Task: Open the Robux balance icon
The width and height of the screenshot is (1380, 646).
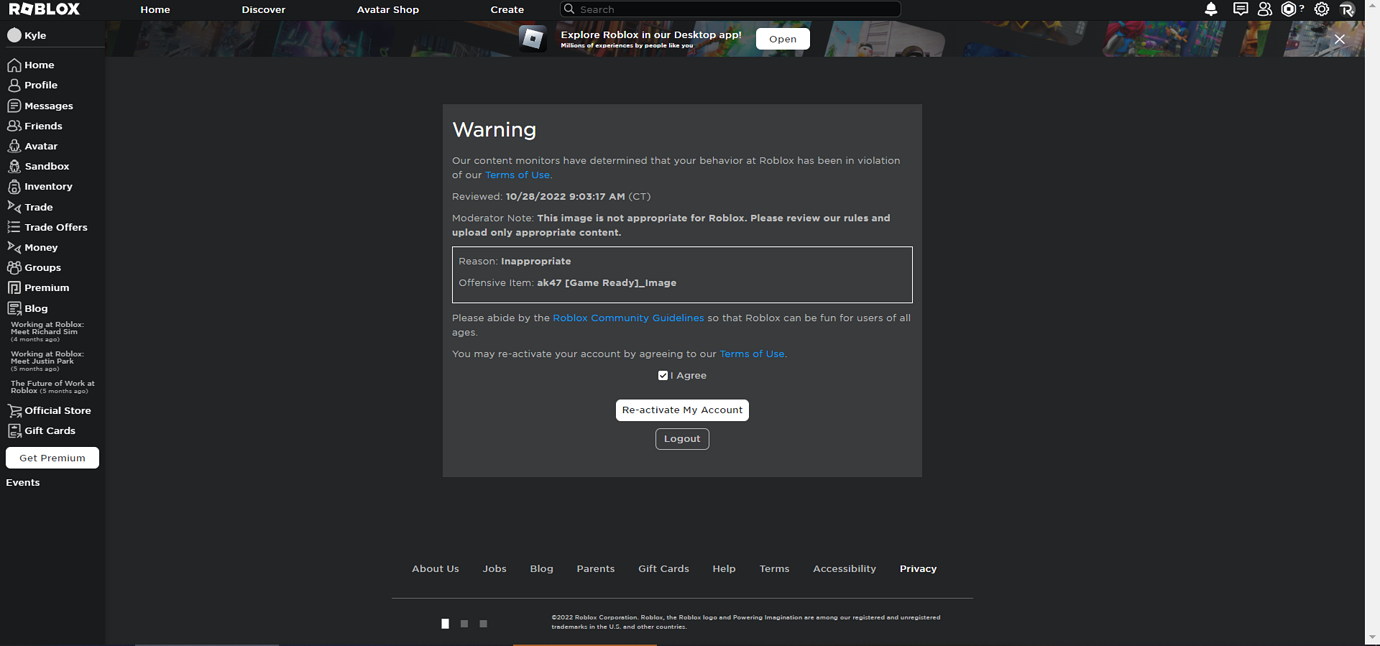Action: pos(1289,9)
